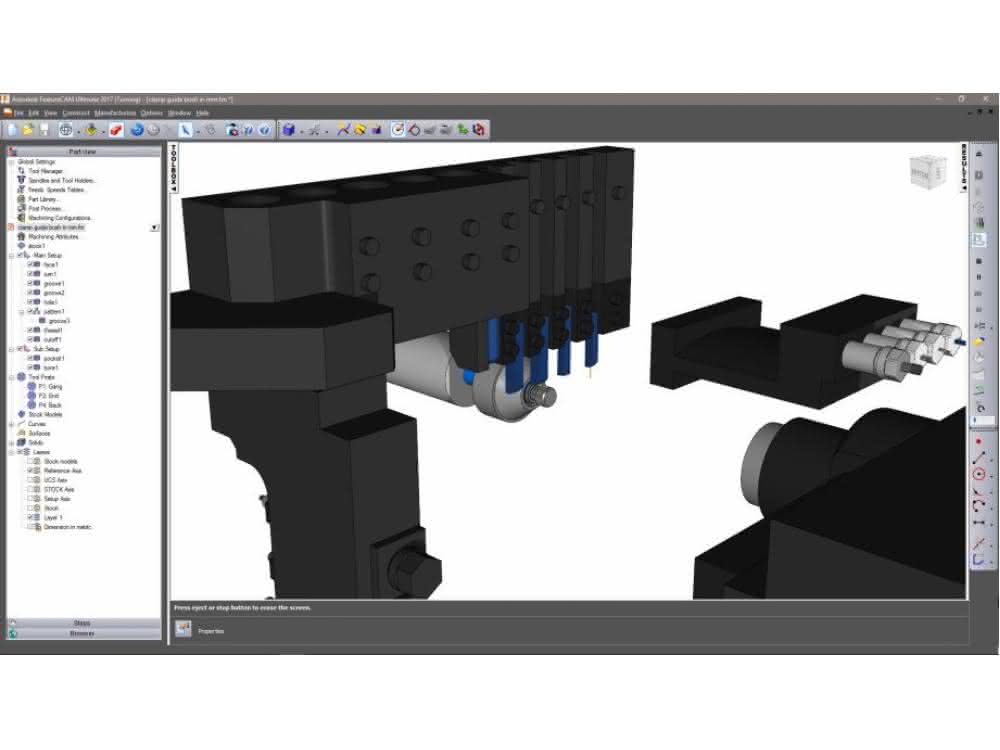1000x750 pixels.
Task: Click the blue solid cube icon
Action: point(288,130)
